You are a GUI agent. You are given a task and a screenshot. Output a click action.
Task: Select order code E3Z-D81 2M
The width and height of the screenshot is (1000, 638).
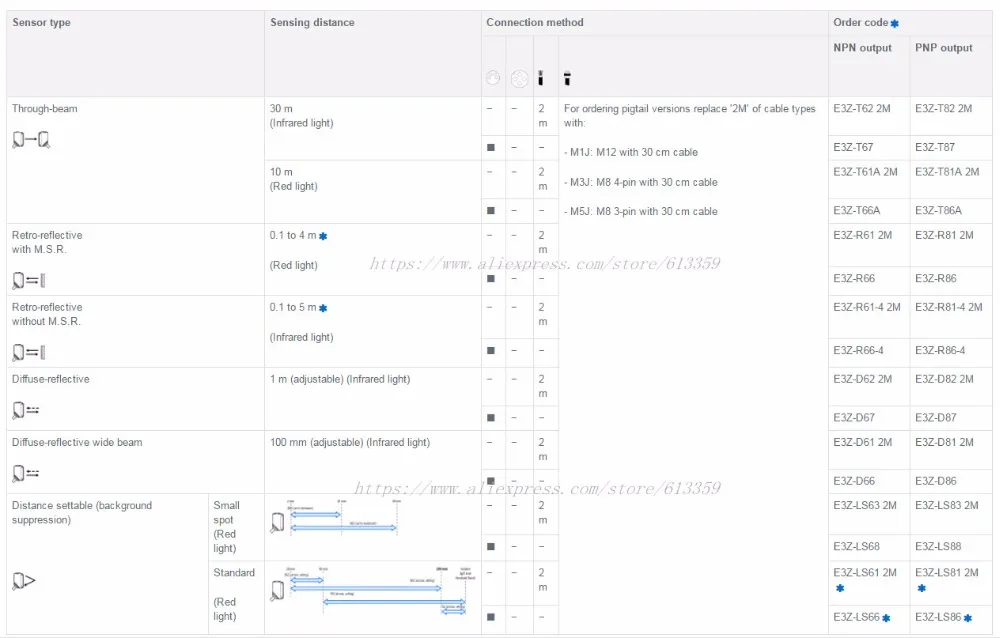944,442
